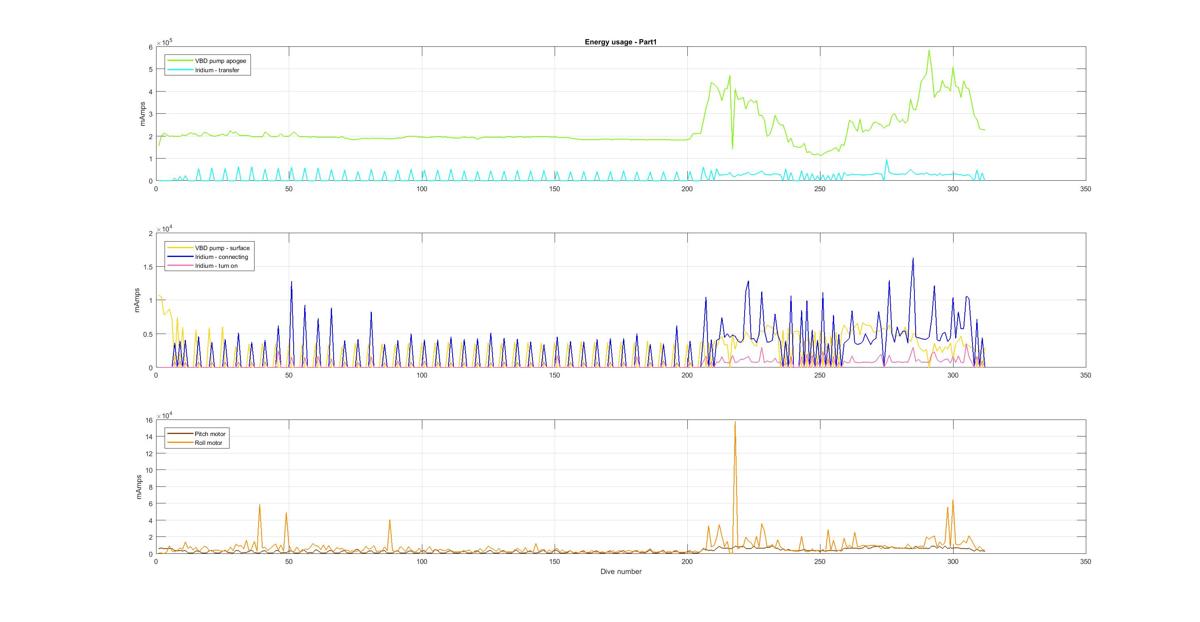Select the 'VBD pump apogee' legend entry
1200x622 pixels.
[221, 61]
